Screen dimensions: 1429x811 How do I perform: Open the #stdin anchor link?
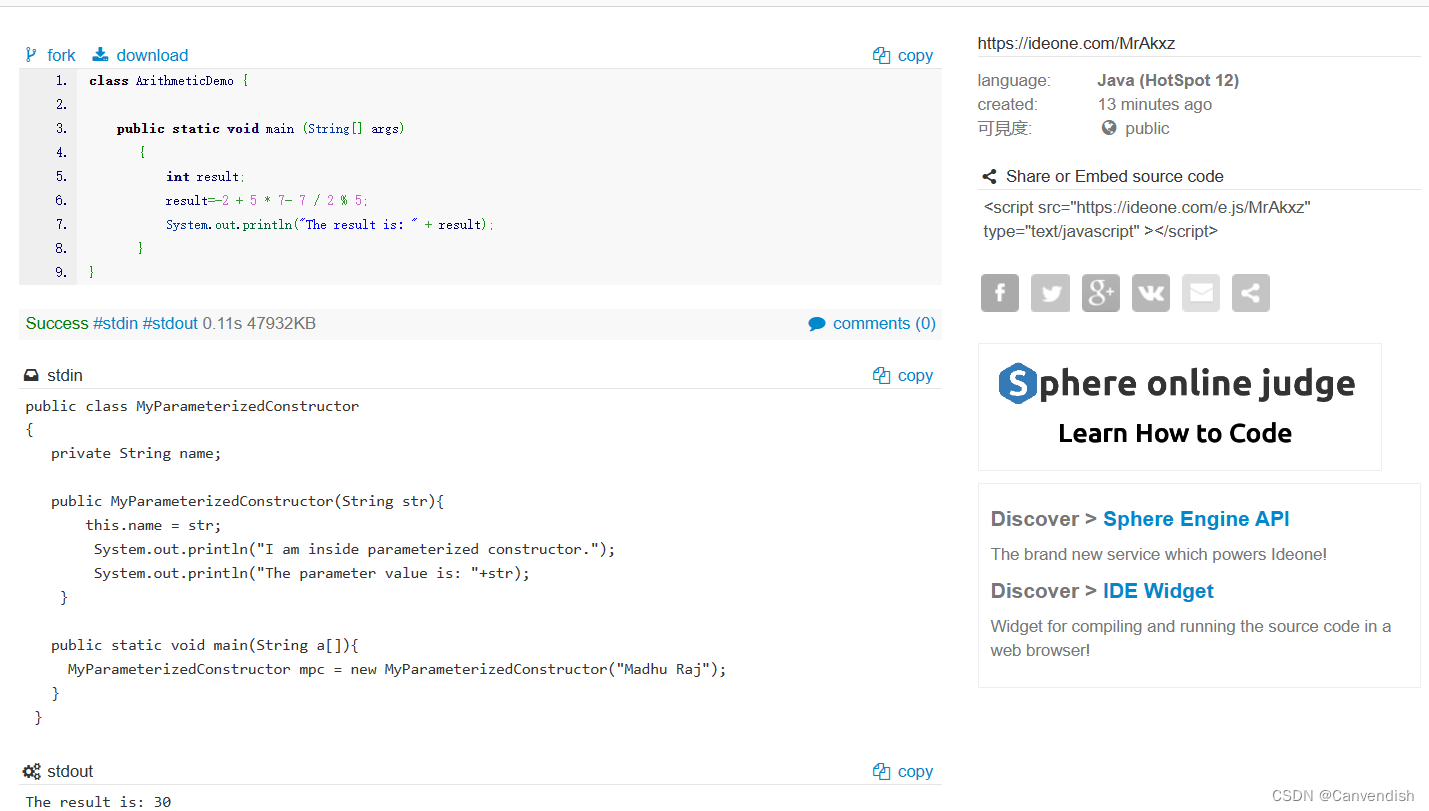(x=115, y=324)
